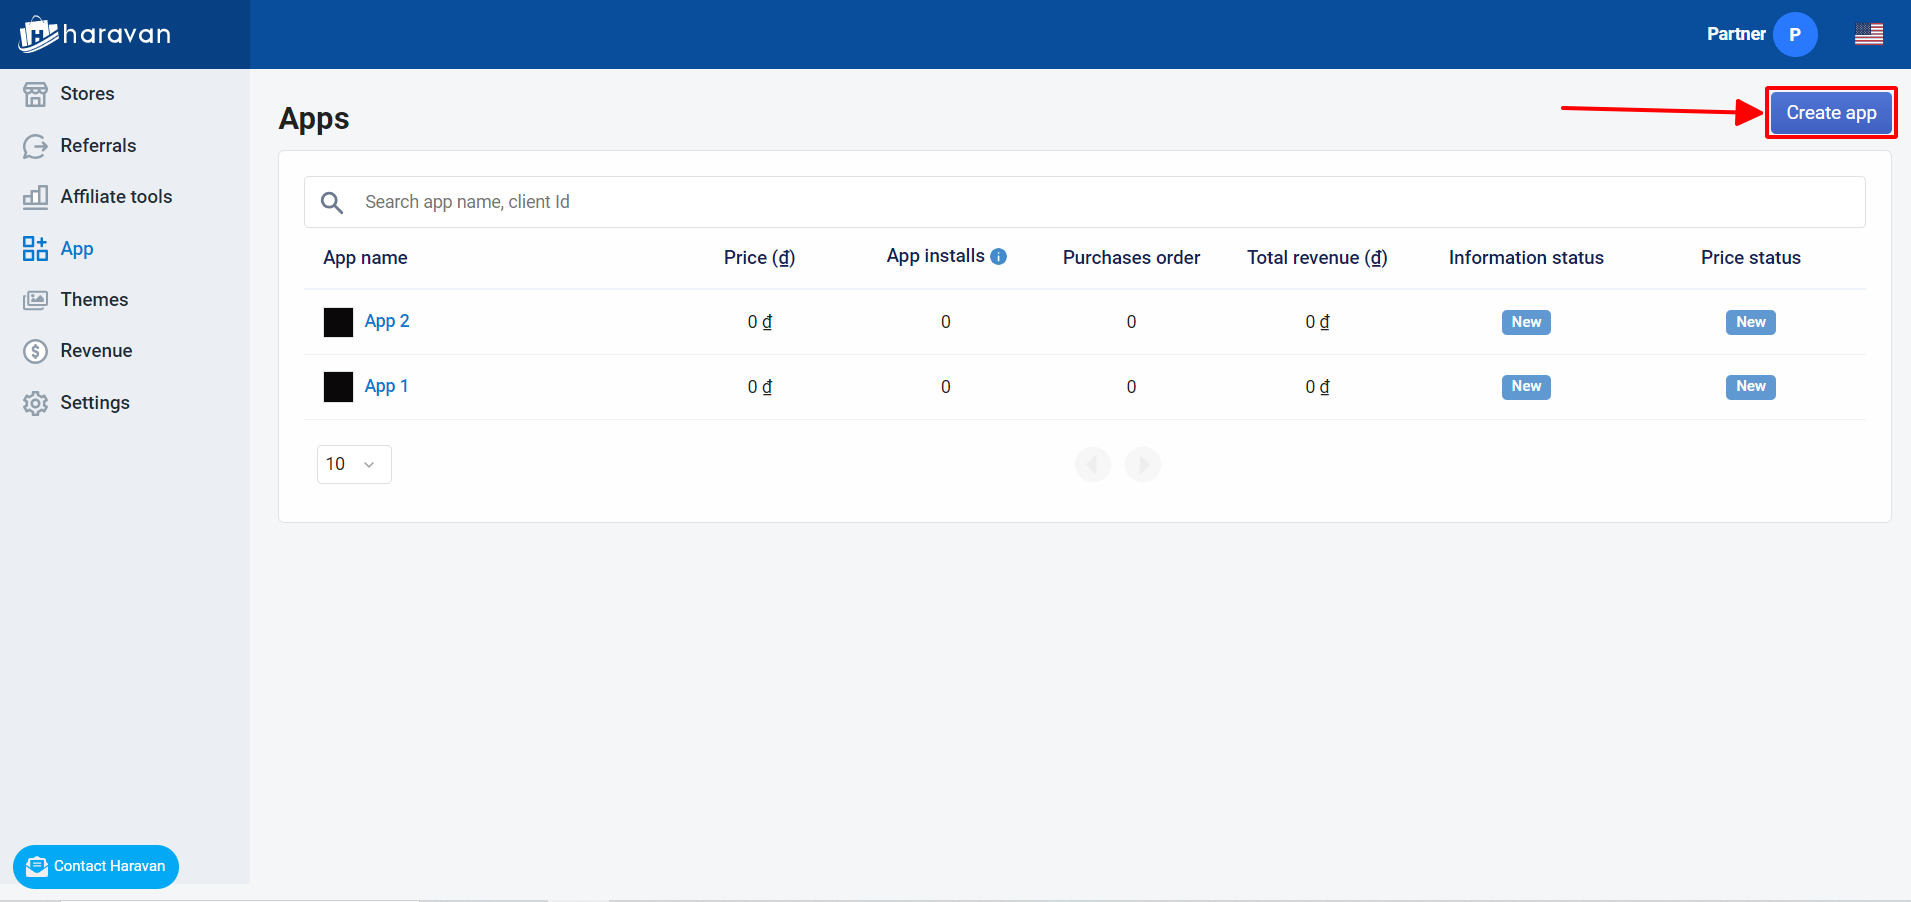Click the App installs info tooltip icon
Viewport: 1911px width, 902px height.
point(999,255)
